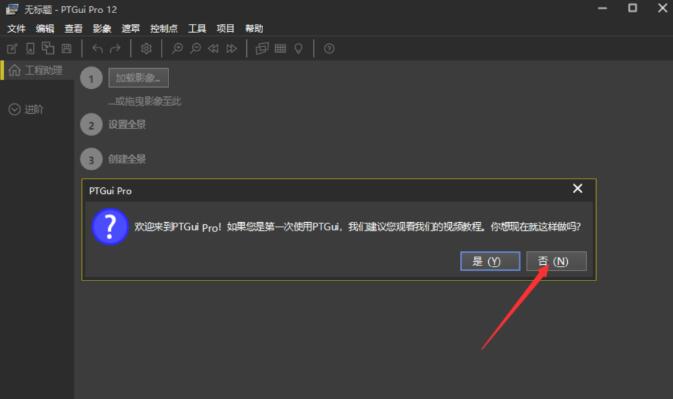Expand the 进阶 advanced section
This screenshot has width=673, height=399.
click(x=26, y=109)
